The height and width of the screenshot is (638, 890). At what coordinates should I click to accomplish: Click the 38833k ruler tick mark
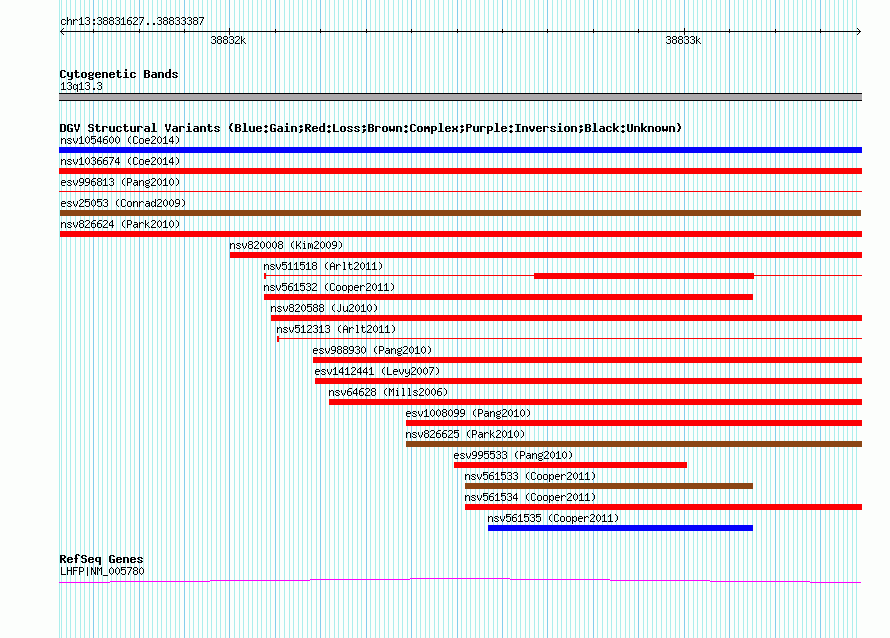tap(684, 31)
